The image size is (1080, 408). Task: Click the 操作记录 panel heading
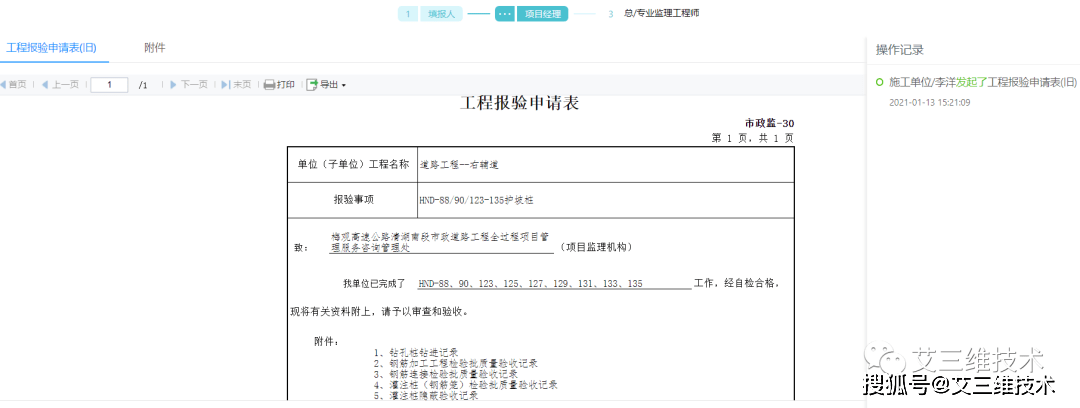pyautogui.click(x=900, y=50)
